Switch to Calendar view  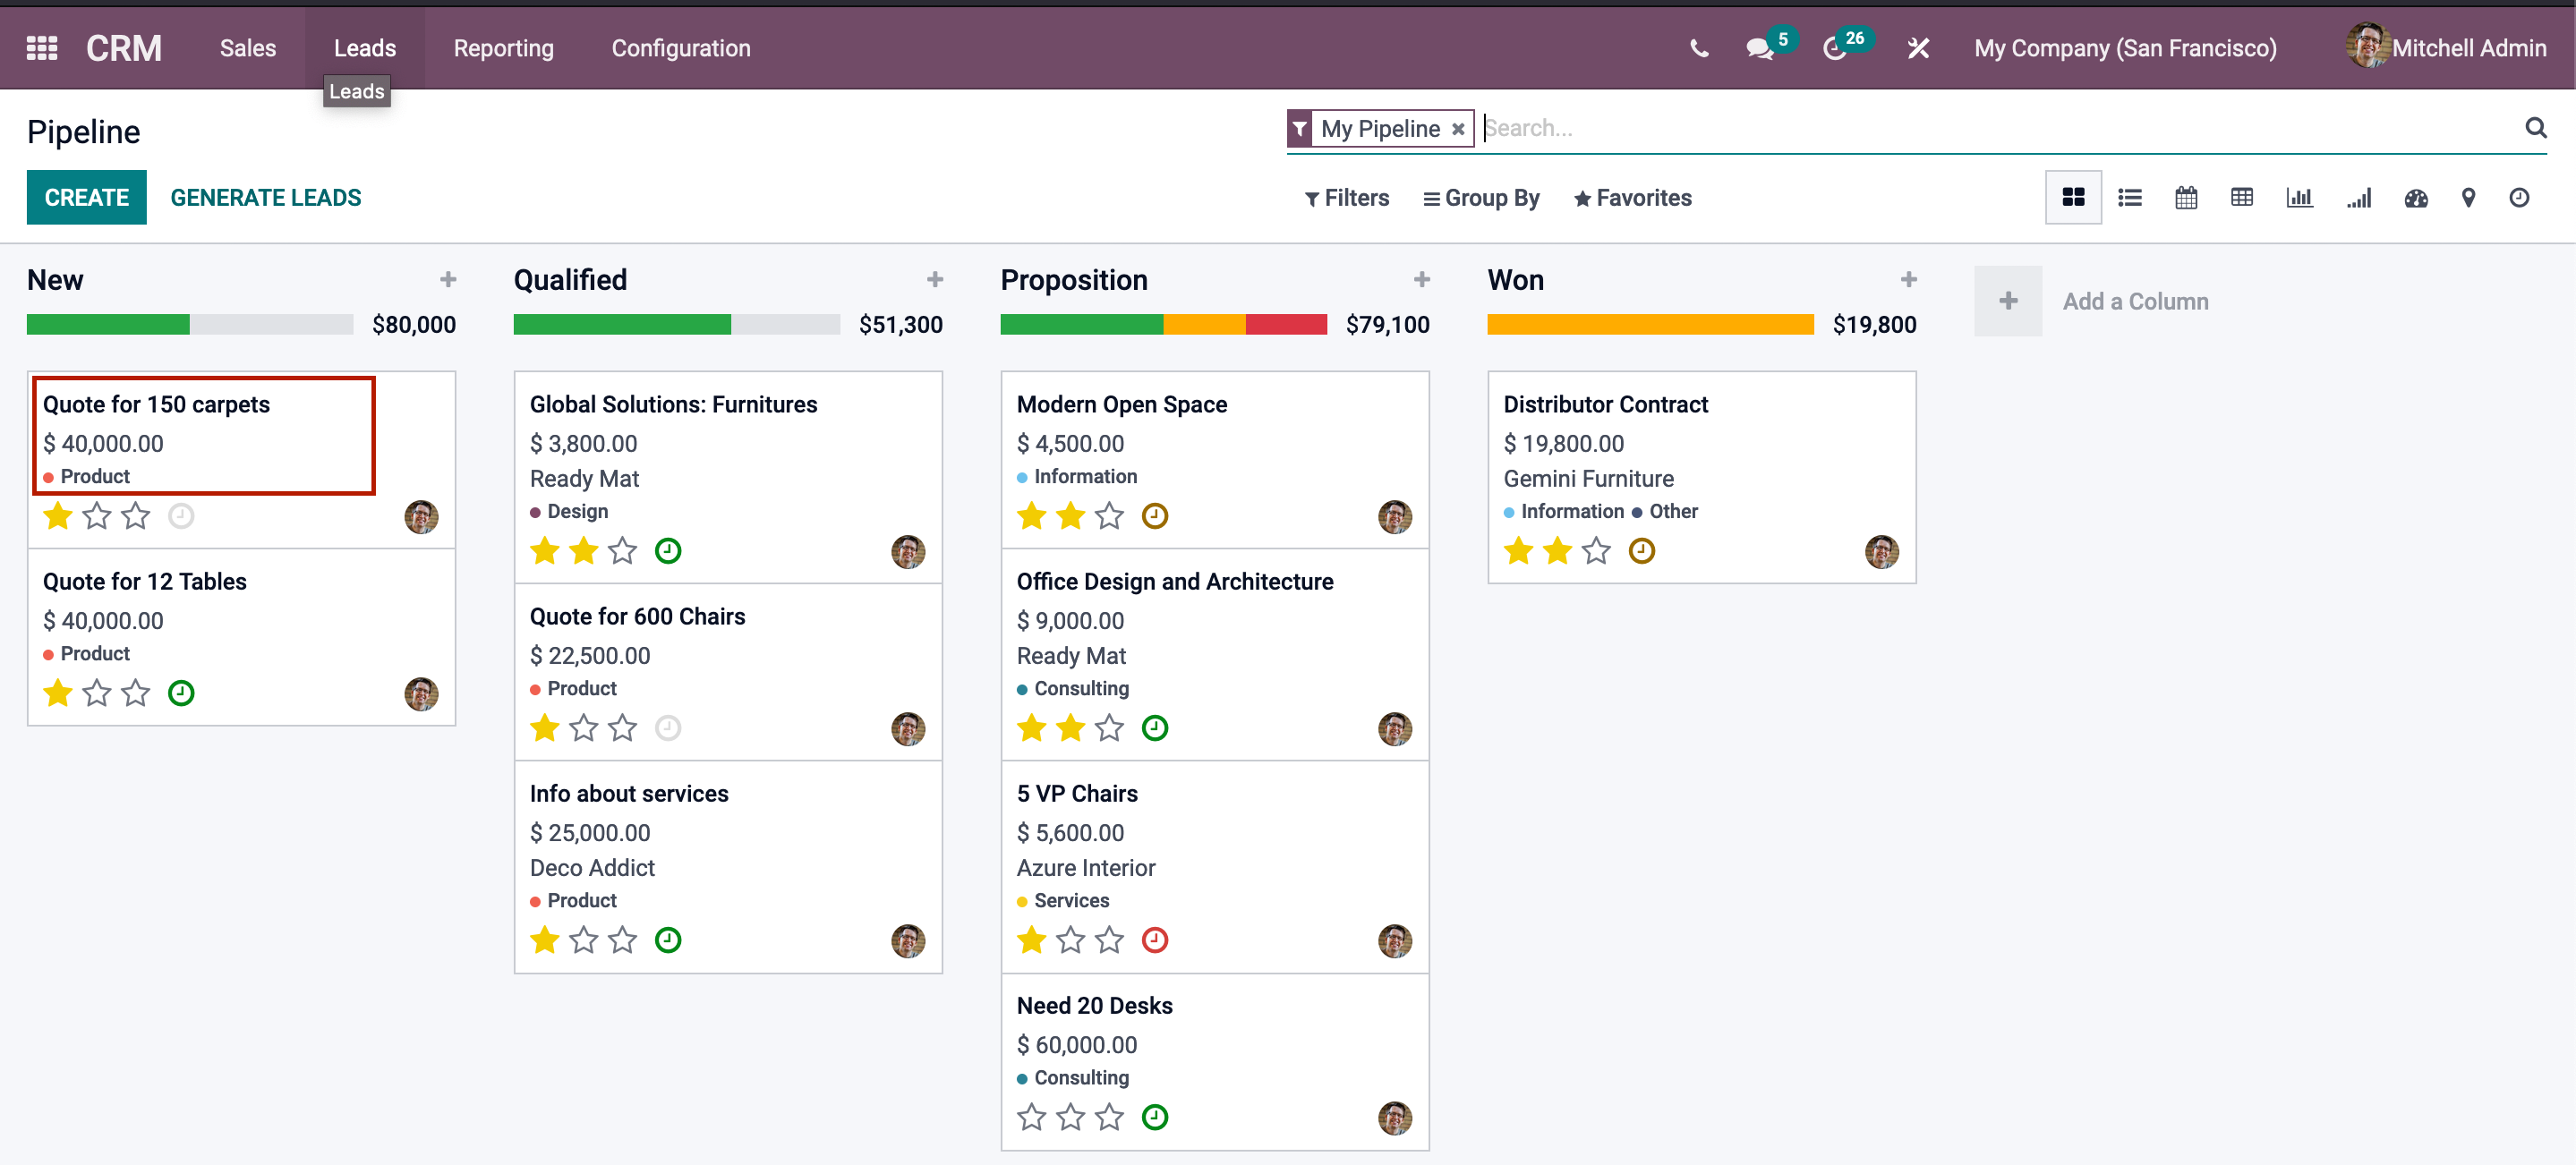tap(2186, 197)
